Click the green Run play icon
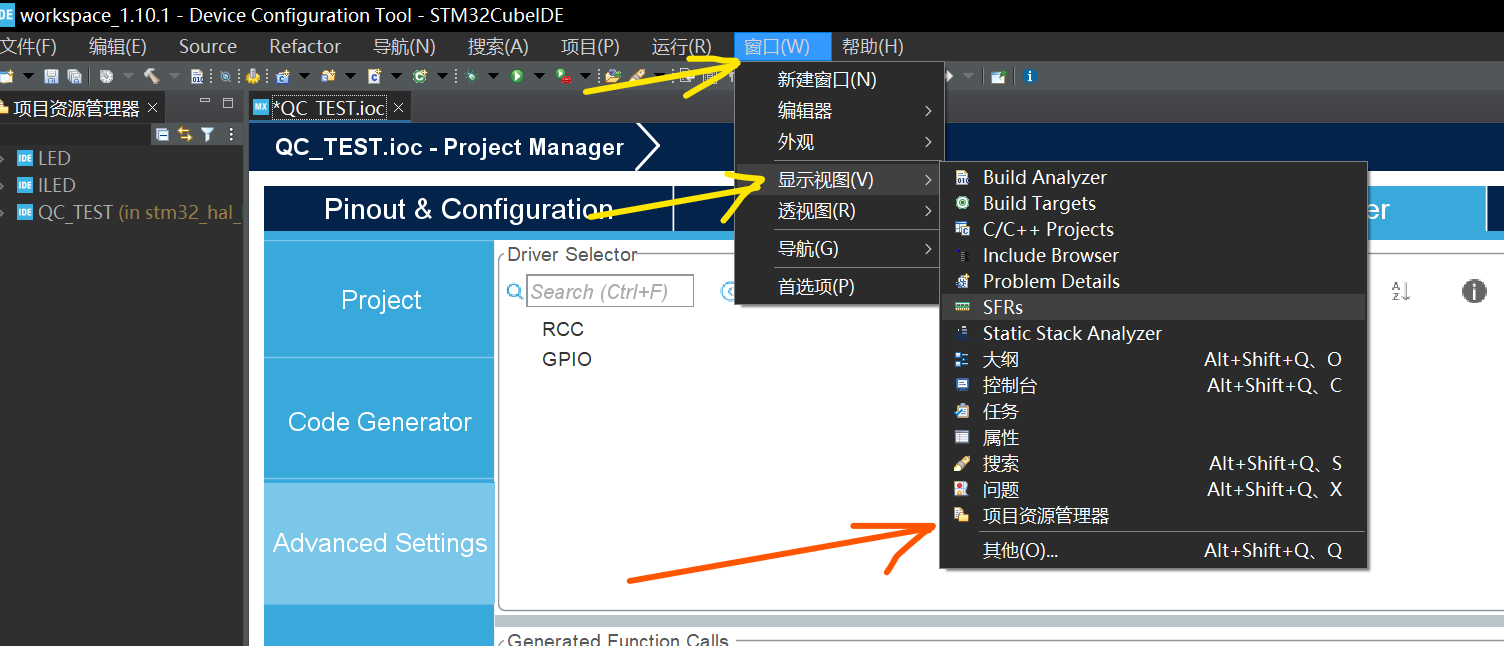This screenshot has height=646, width=1504. point(517,76)
